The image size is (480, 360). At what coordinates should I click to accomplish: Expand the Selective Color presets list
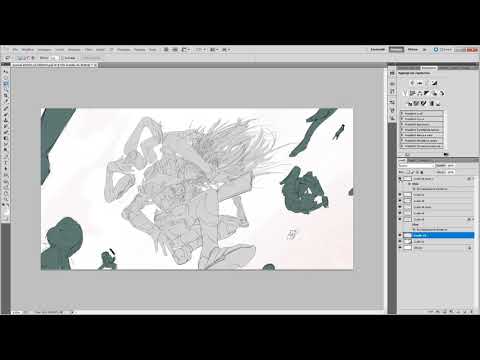402,146
